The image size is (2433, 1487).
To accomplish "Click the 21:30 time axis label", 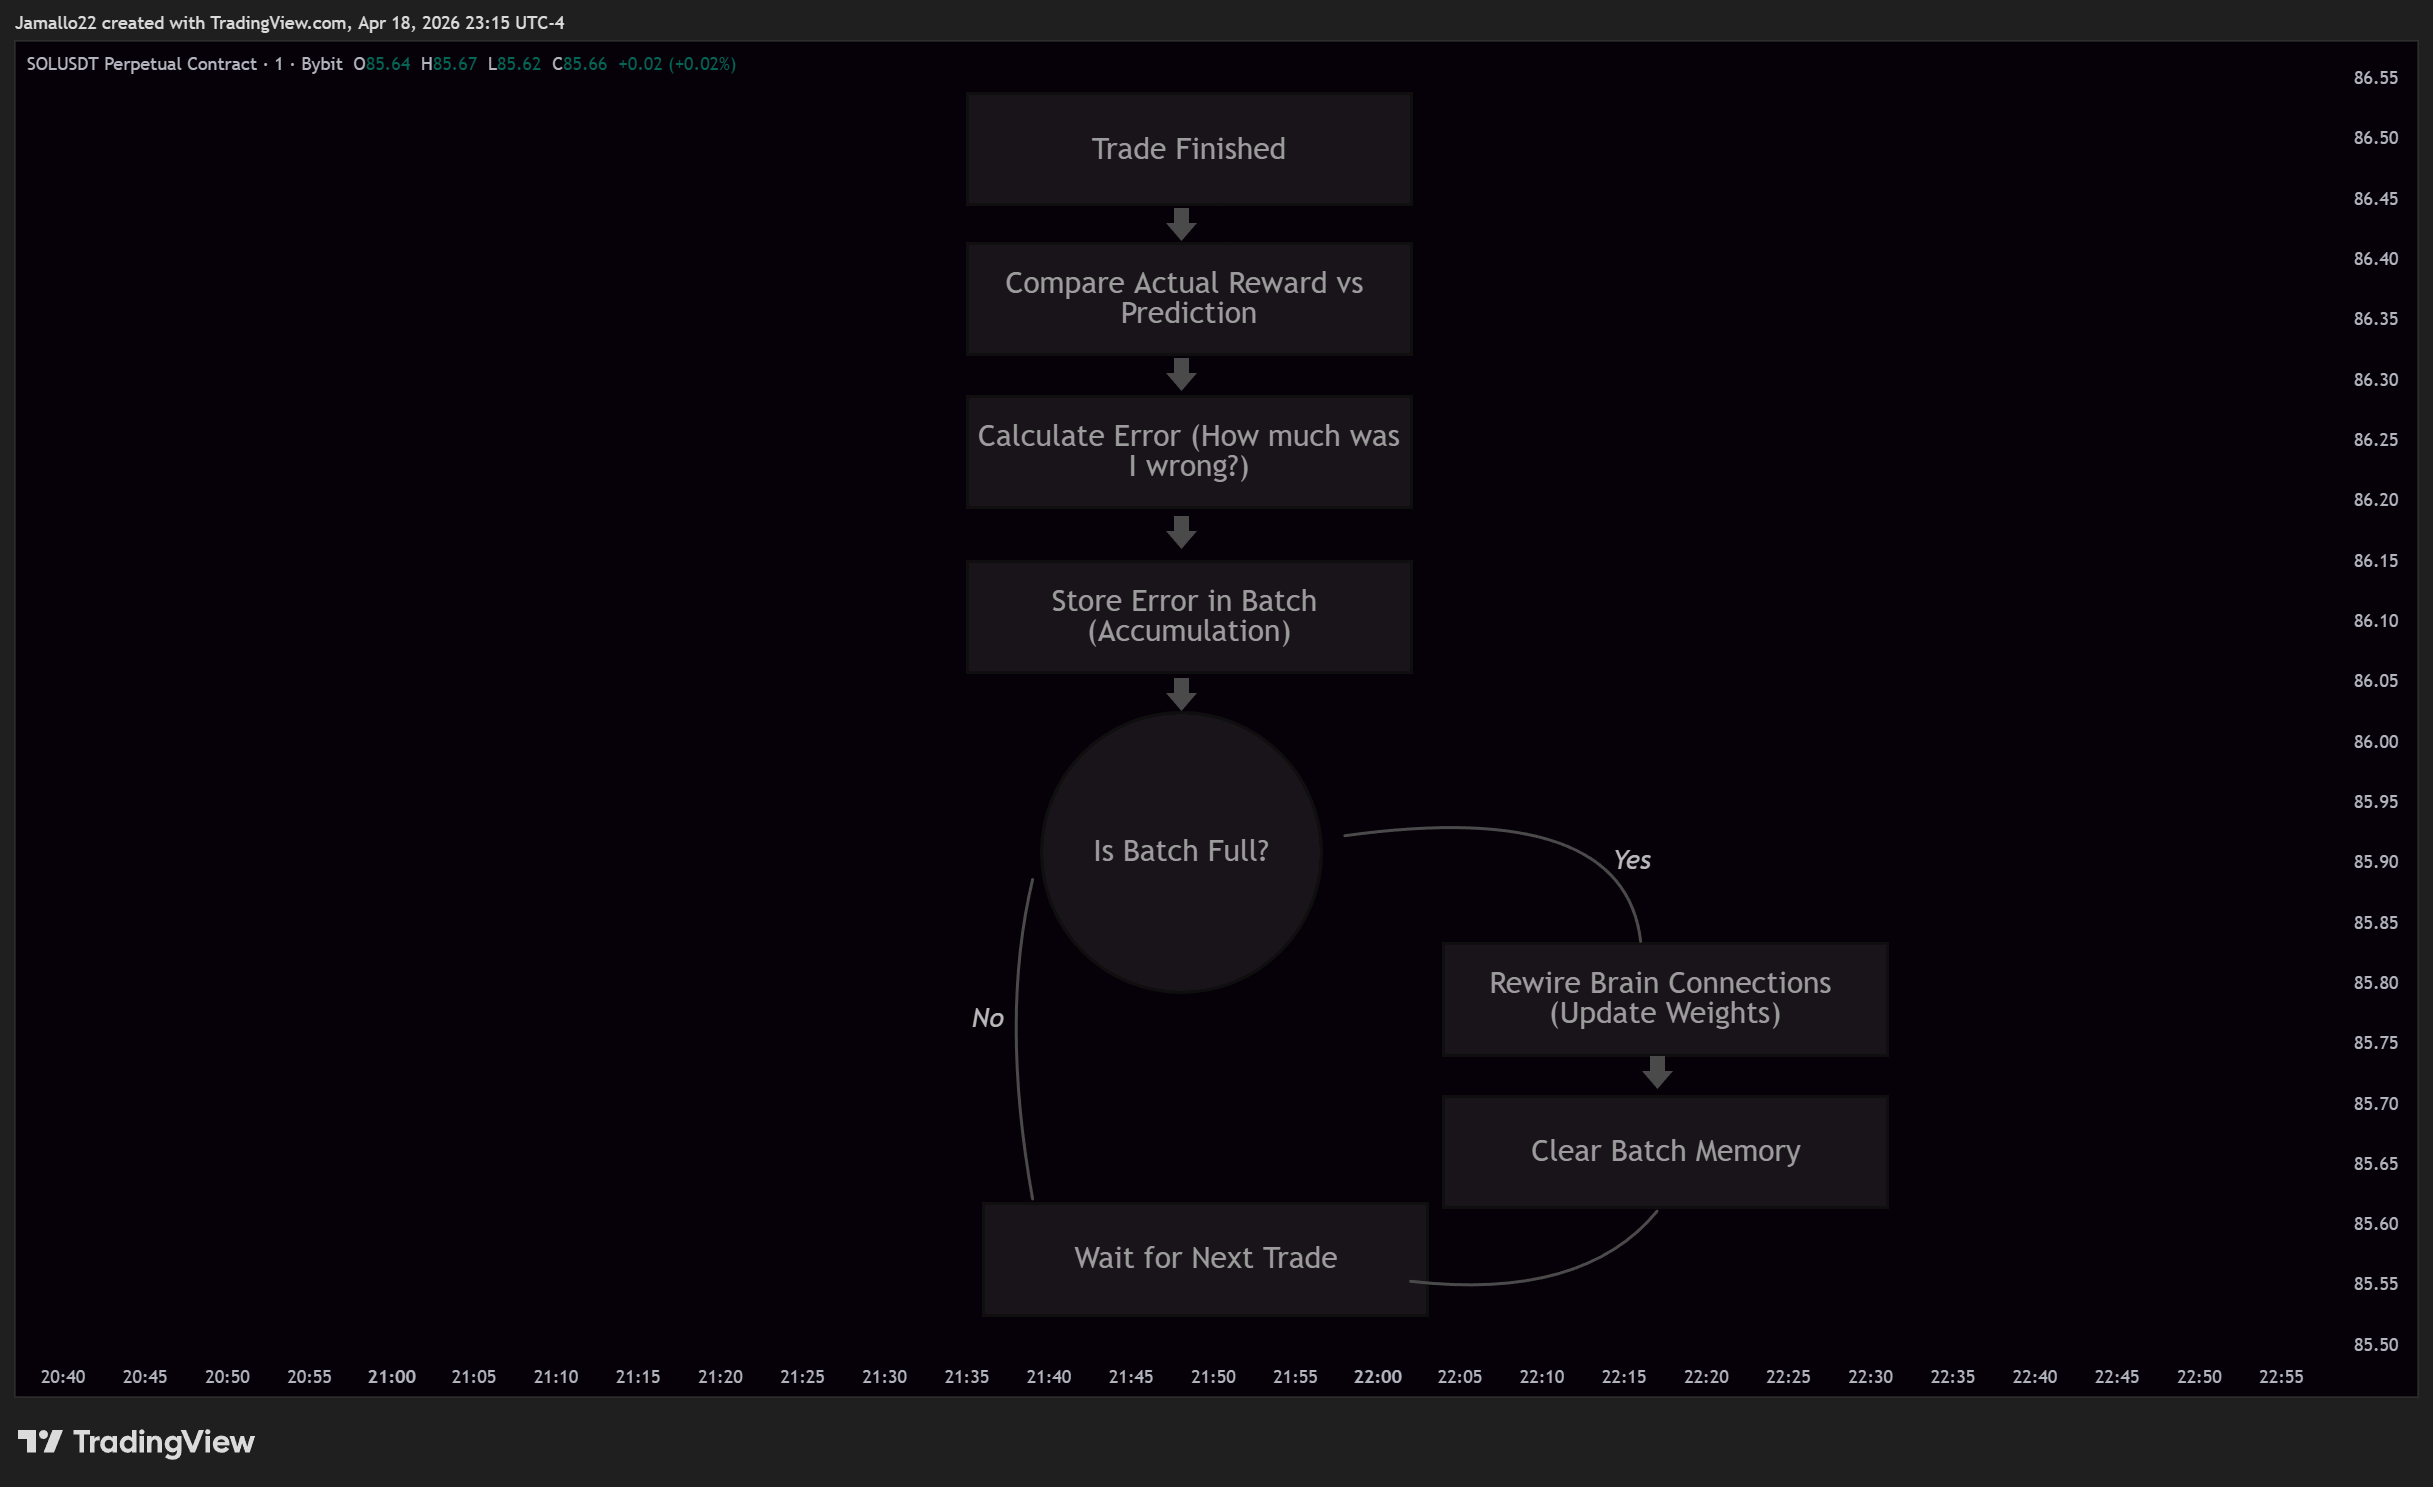I will [884, 1377].
